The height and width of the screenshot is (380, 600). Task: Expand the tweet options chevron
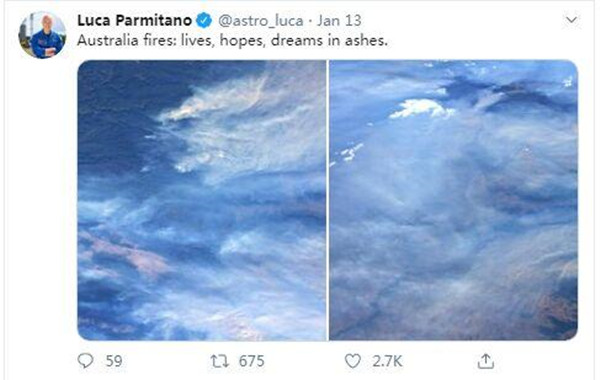(571, 20)
